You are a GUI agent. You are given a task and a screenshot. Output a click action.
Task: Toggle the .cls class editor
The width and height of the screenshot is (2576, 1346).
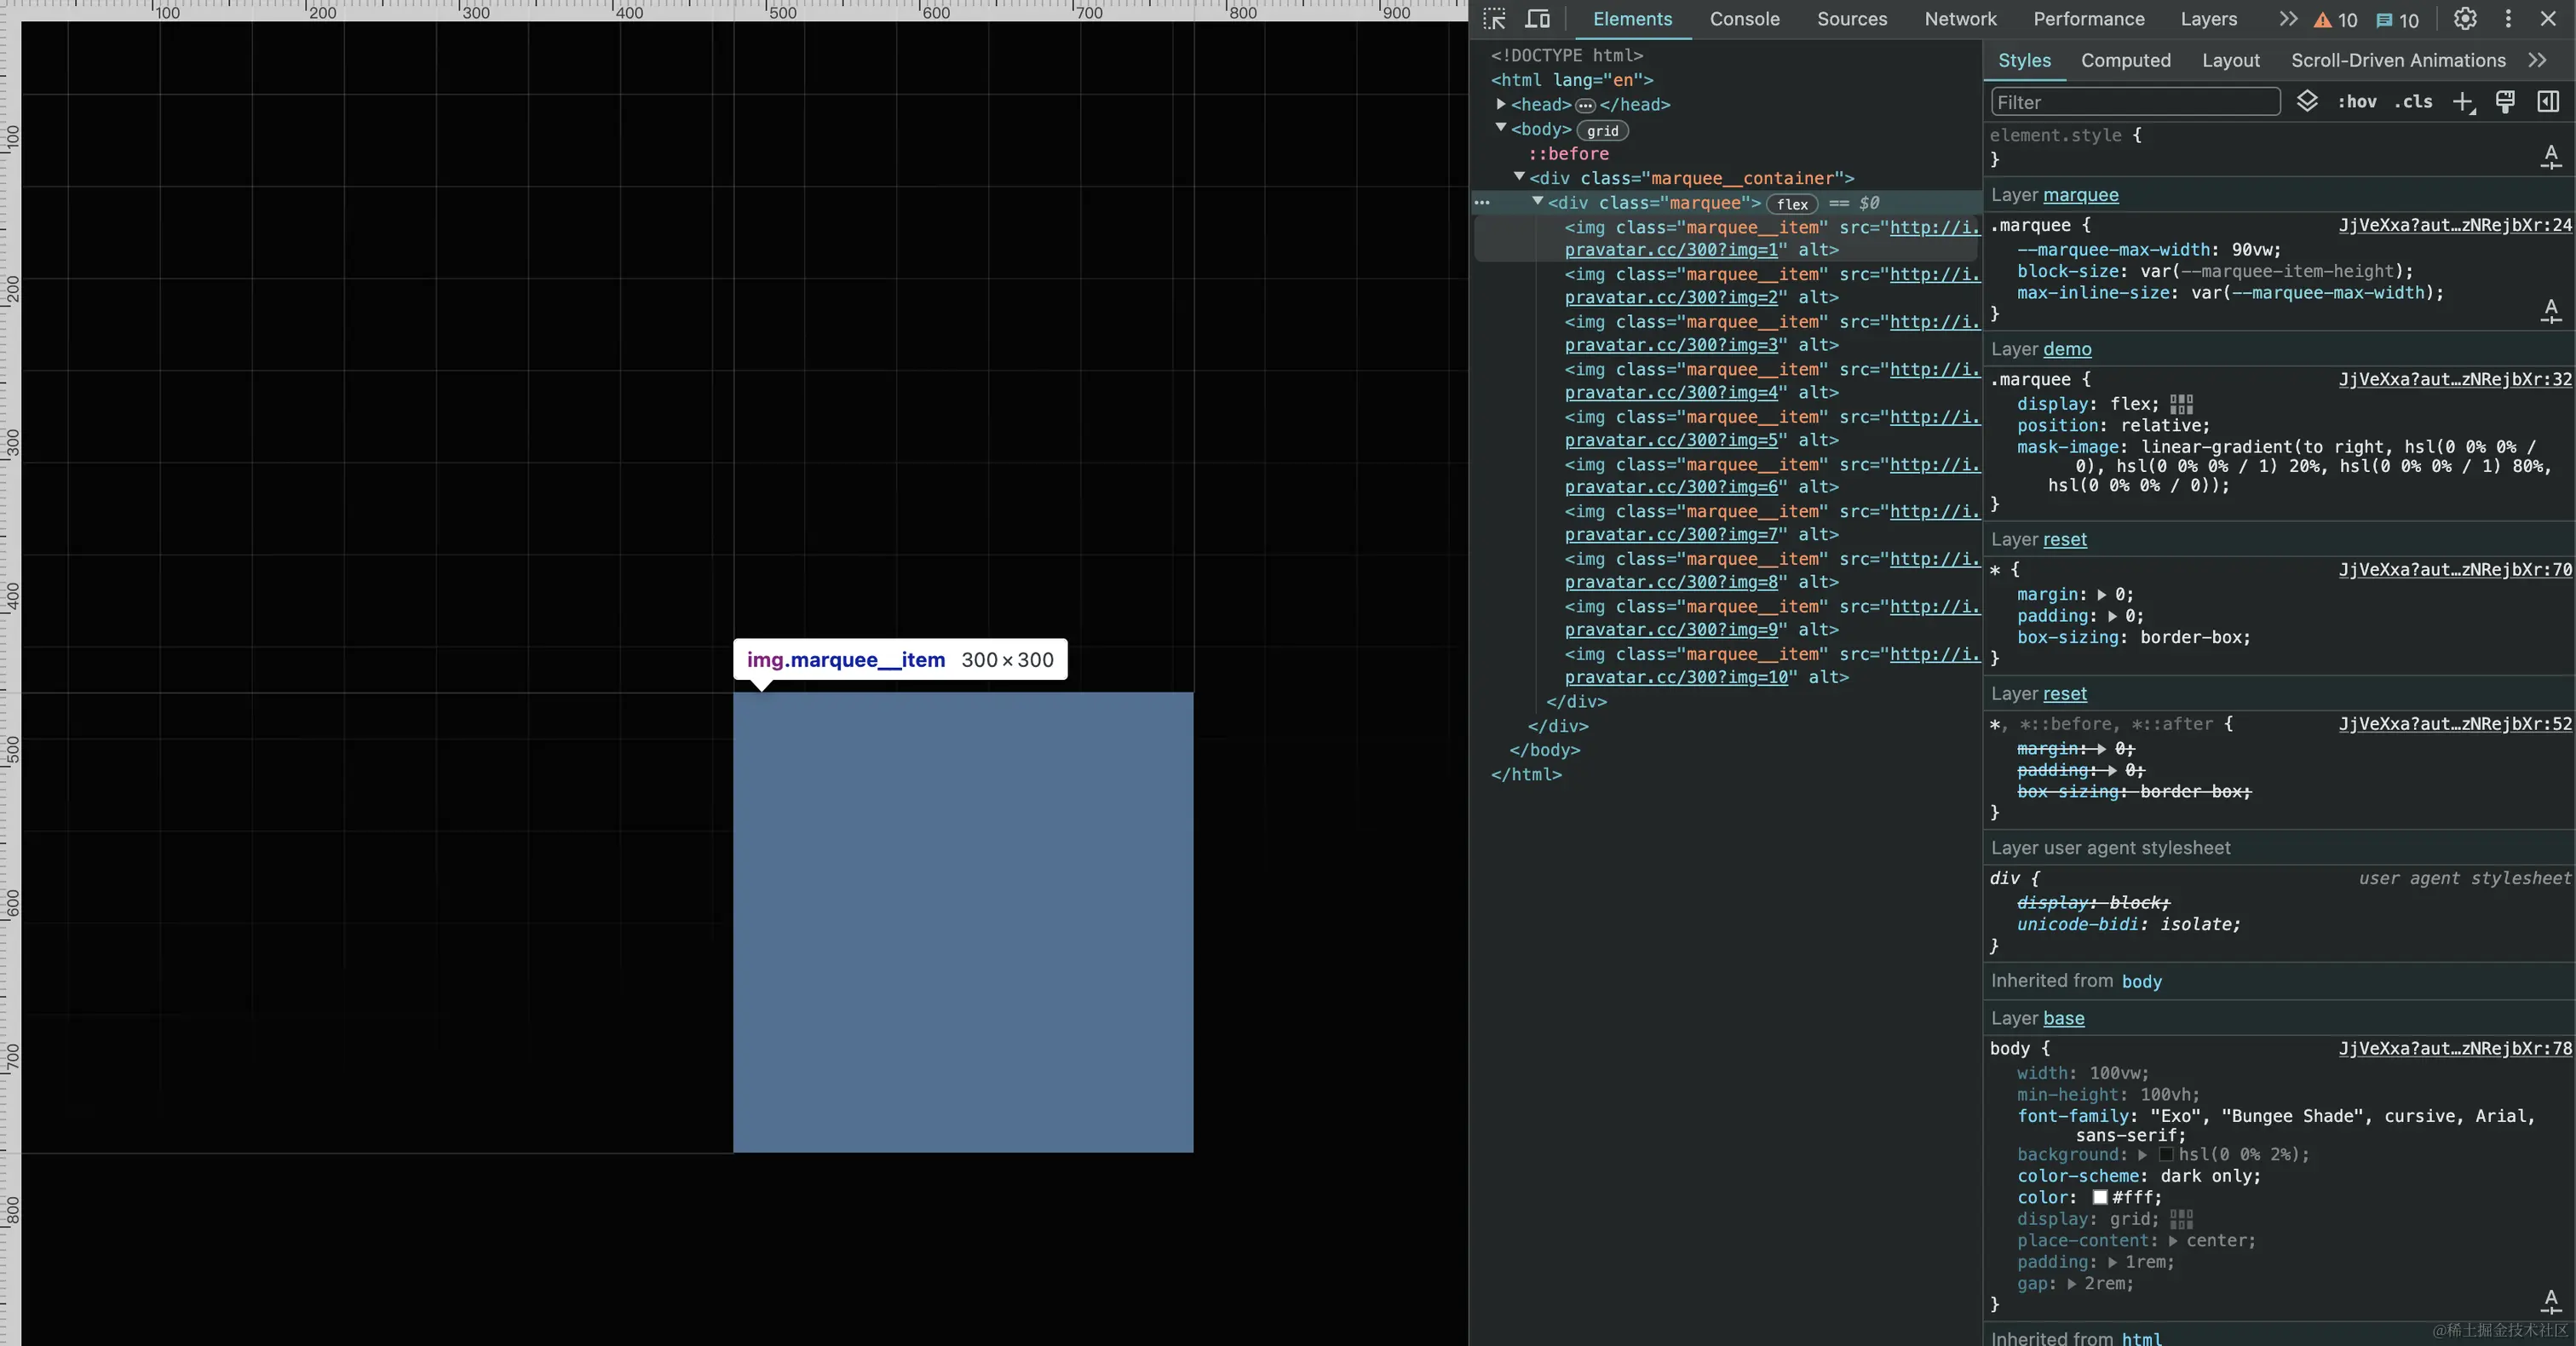pyautogui.click(x=2413, y=102)
